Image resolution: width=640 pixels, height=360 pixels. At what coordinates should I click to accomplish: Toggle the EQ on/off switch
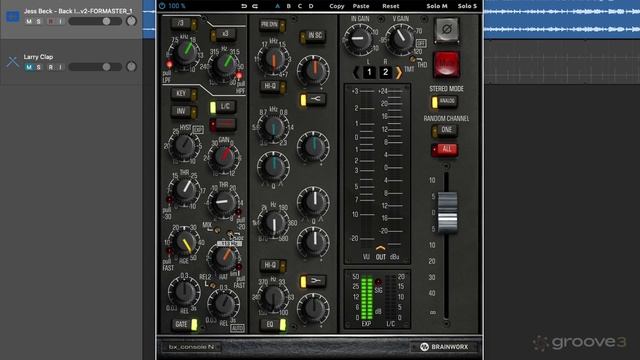[273, 324]
